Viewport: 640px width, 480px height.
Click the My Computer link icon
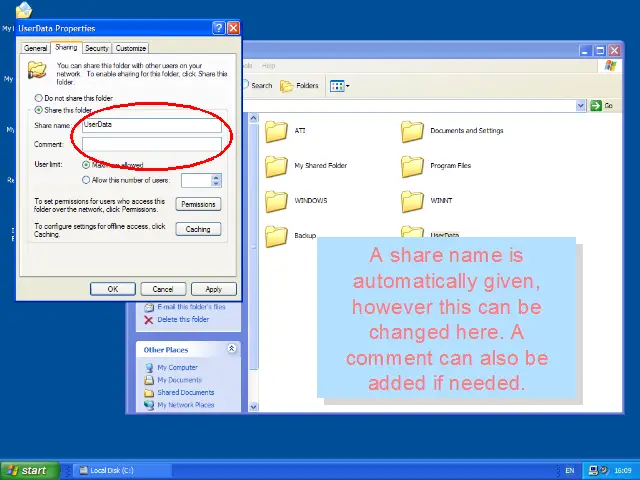(x=149, y=368)
